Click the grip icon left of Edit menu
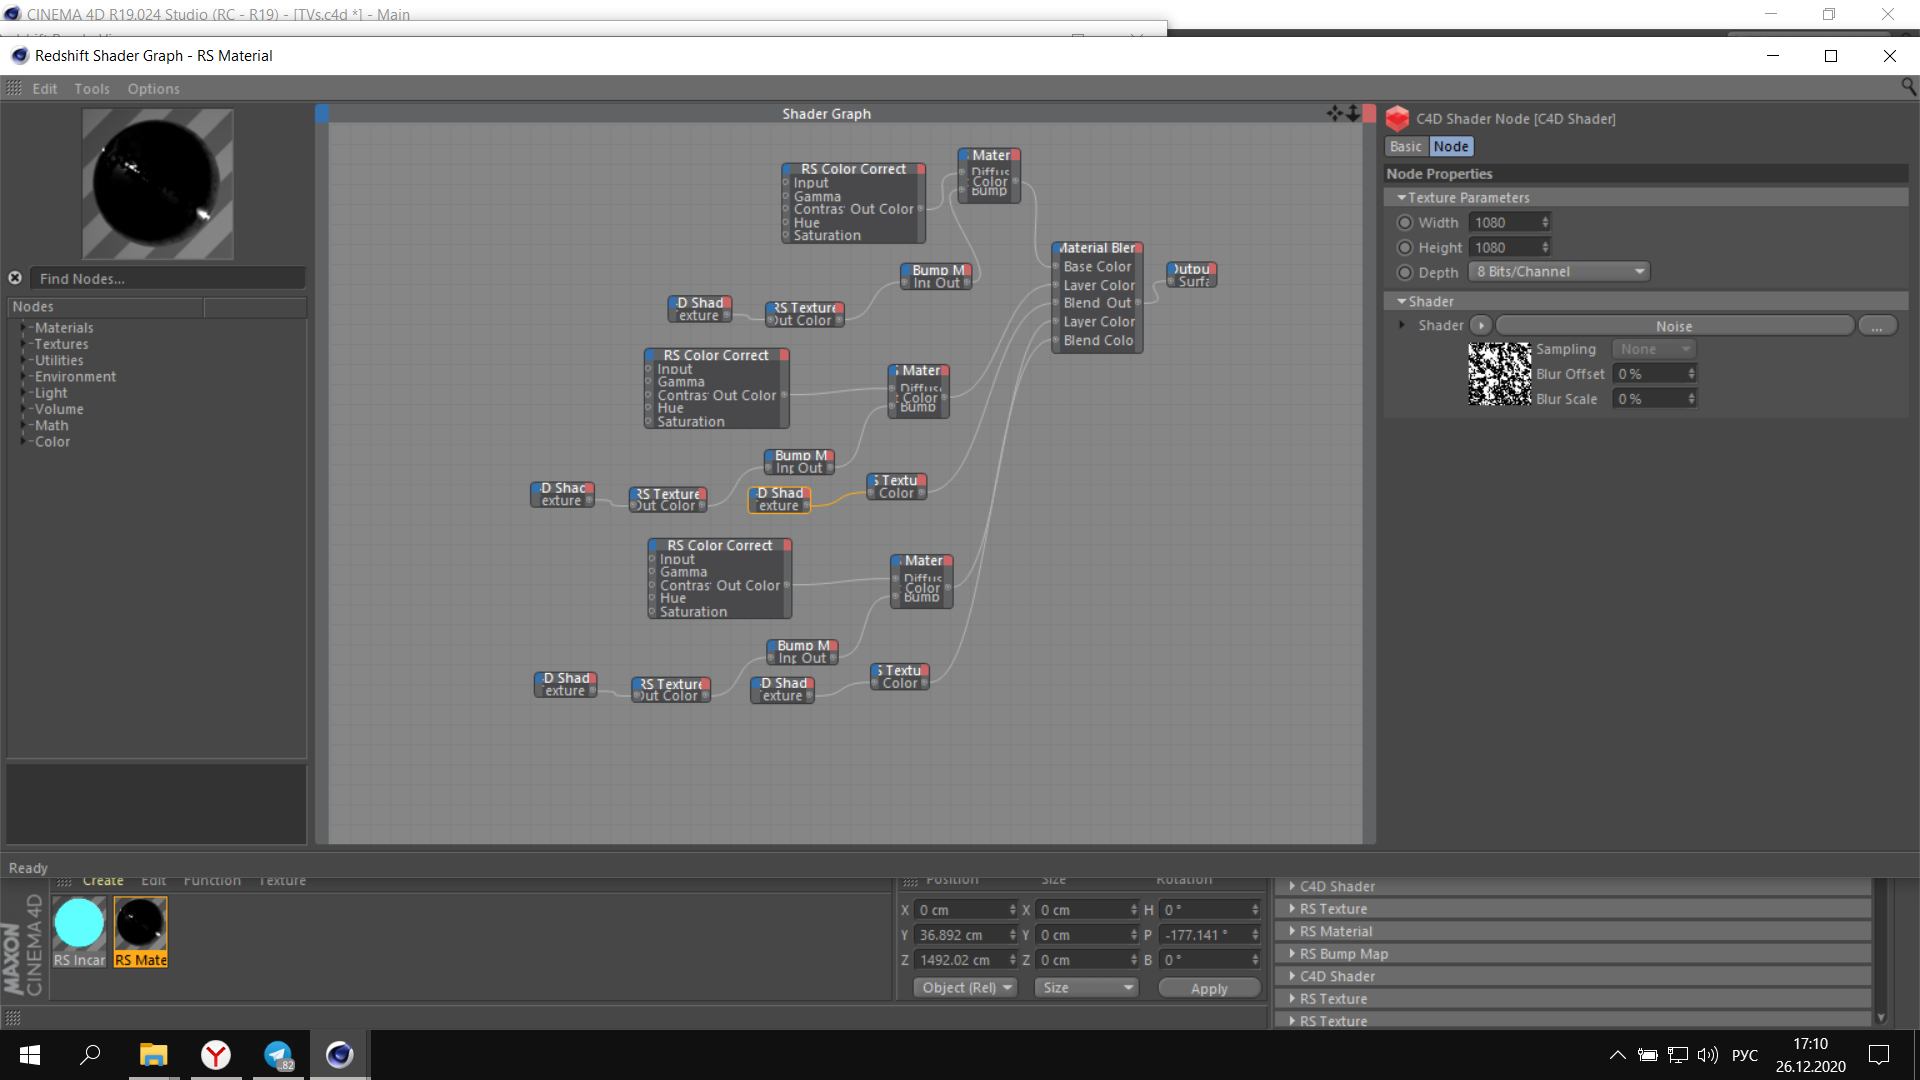 tap(14, 88)
